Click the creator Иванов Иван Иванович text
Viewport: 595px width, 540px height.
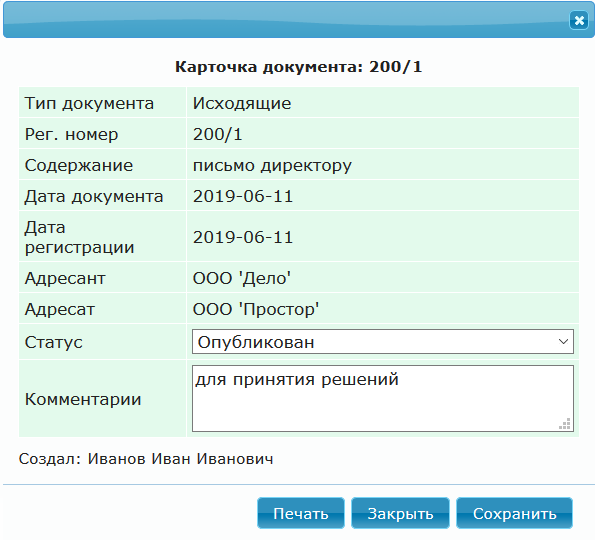pyautogui.click(x=180, y=459)
